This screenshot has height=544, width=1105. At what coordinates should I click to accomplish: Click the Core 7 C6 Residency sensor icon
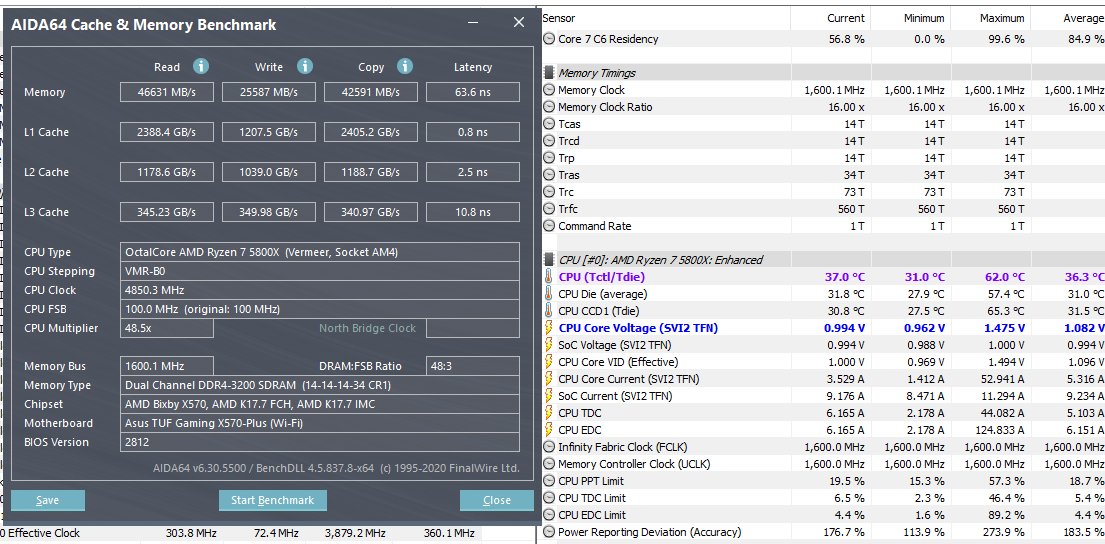(x=549, y=39)
